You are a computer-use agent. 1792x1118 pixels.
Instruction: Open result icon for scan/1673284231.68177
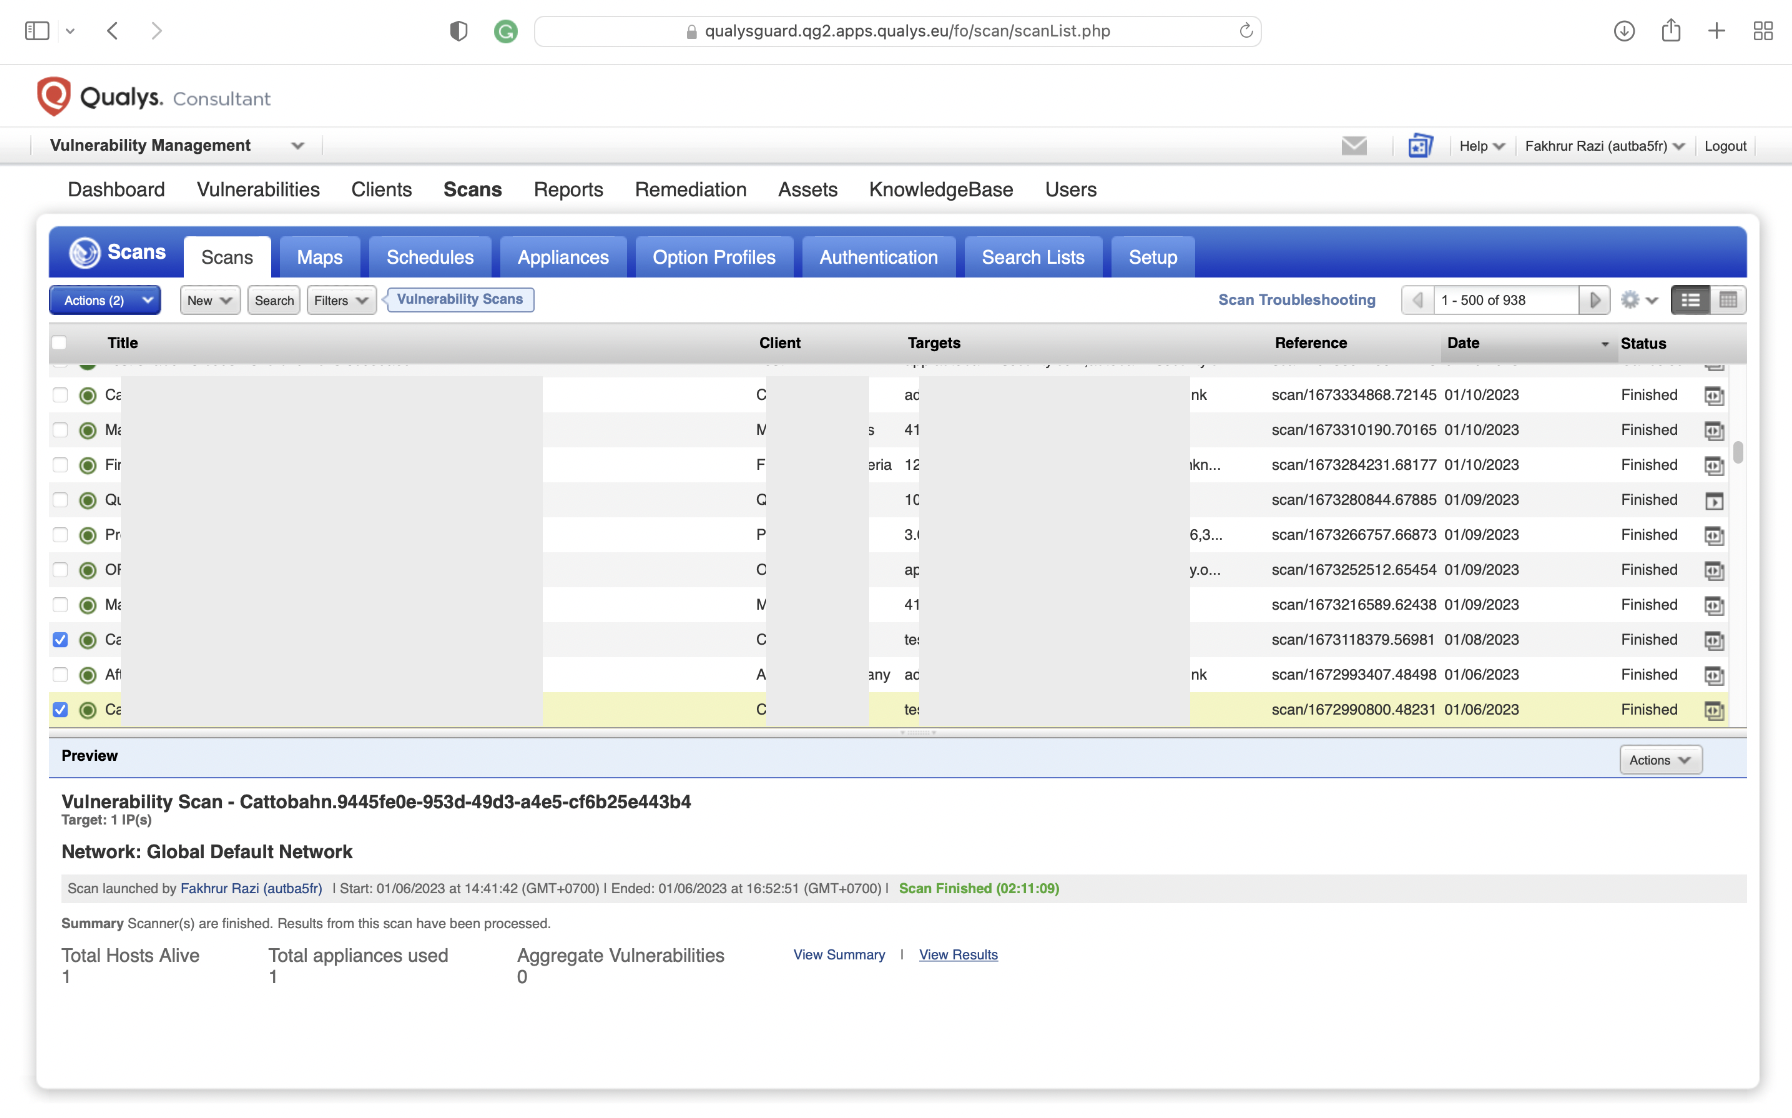(x=1714, y=466)
